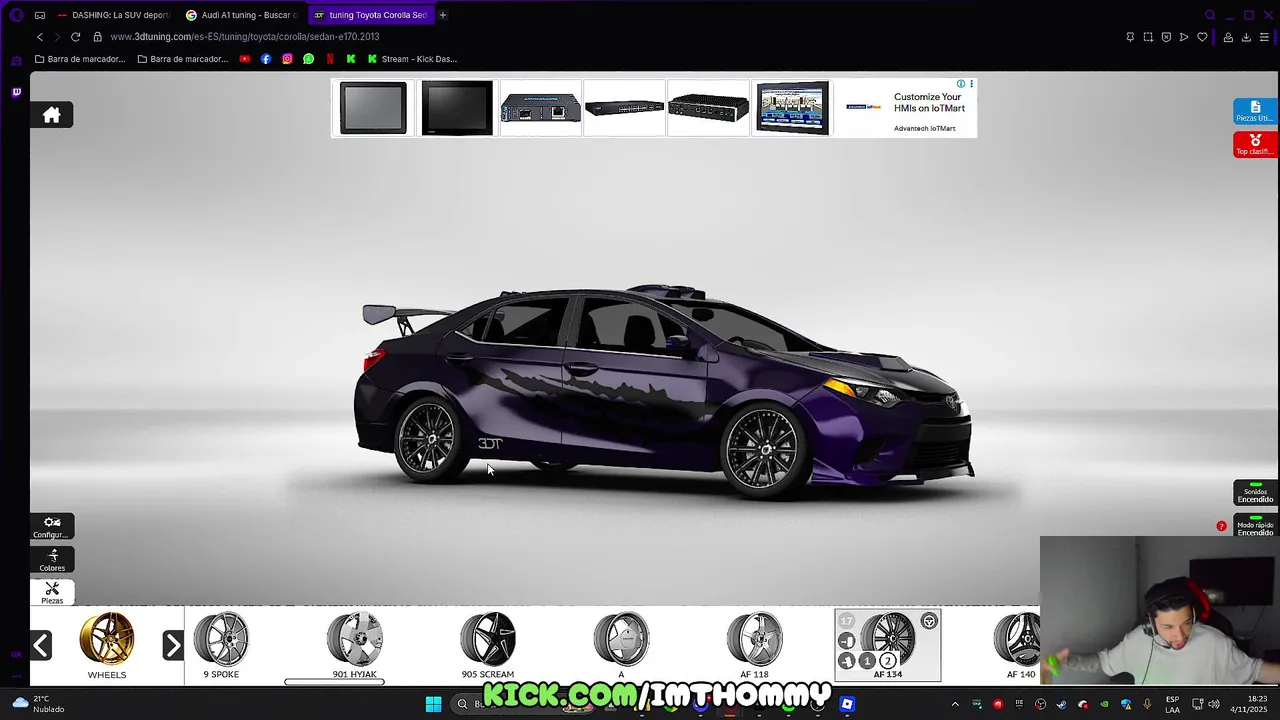Image resolution: width=1280 pixels, height=720 pixels.
Task: Open Stream - Kick Dashboard bookmark
Action: 412,59
